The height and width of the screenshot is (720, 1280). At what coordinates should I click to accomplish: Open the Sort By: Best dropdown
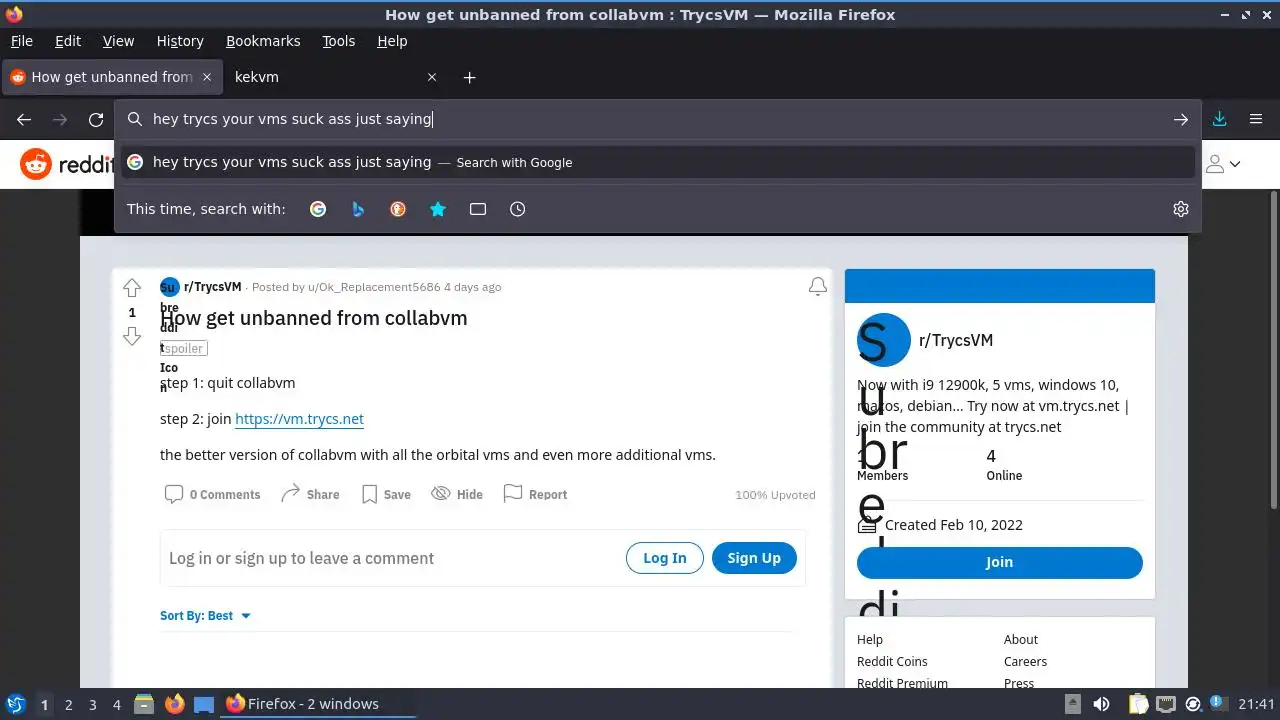tap(205, 616)
